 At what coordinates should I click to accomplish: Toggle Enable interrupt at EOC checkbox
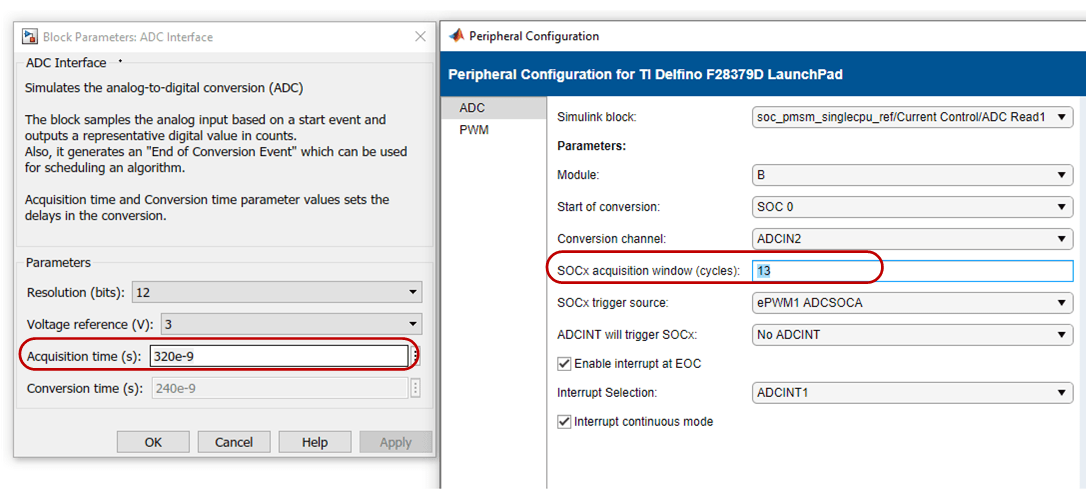pos(564,364)
